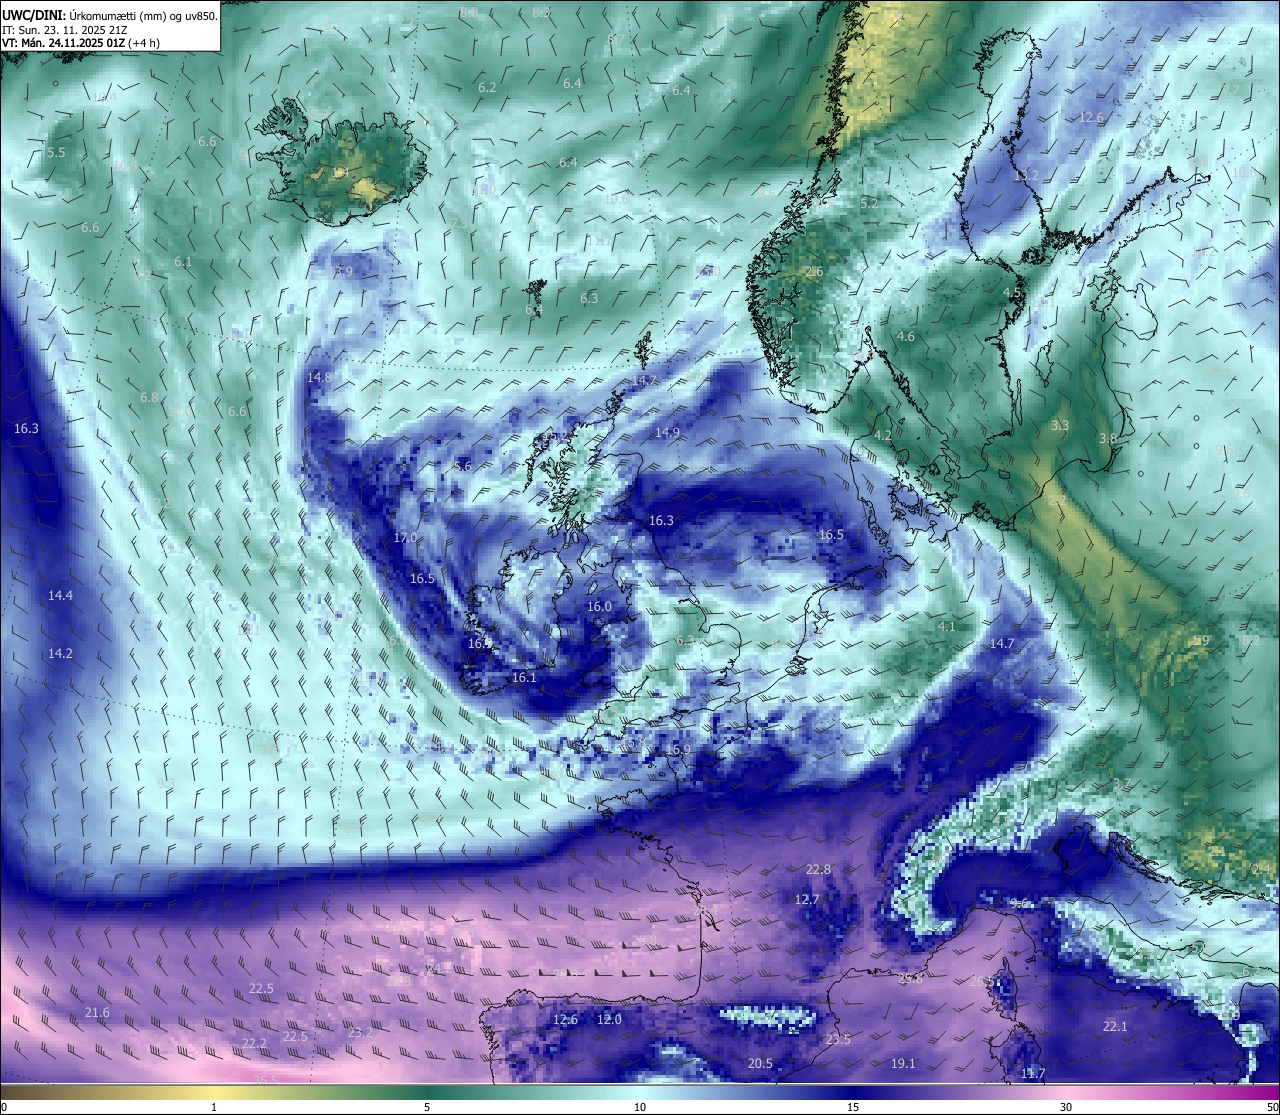1280x1115 pixels.
Task: Click the 22.8 value label over France
Action: [x=819, y=869]
